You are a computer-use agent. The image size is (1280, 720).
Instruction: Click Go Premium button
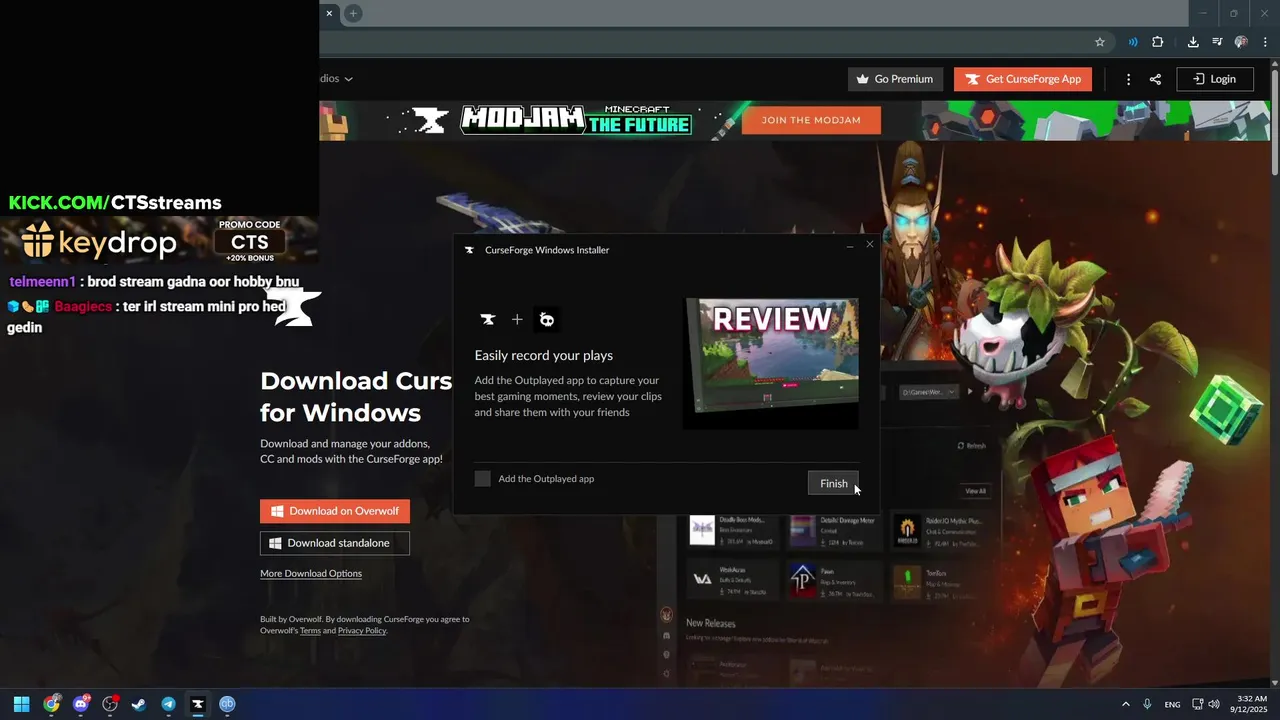[x=895, y=79]
